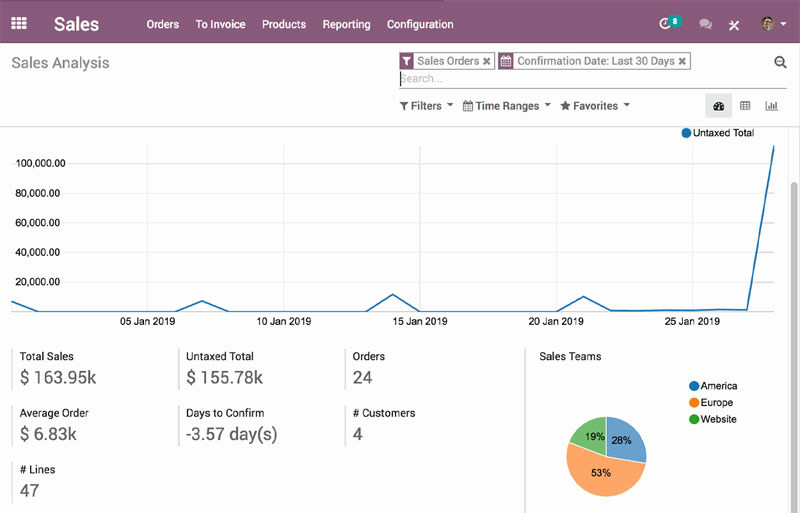Remove the Sales Orders filter tag
800x513 pixels.
487,61
